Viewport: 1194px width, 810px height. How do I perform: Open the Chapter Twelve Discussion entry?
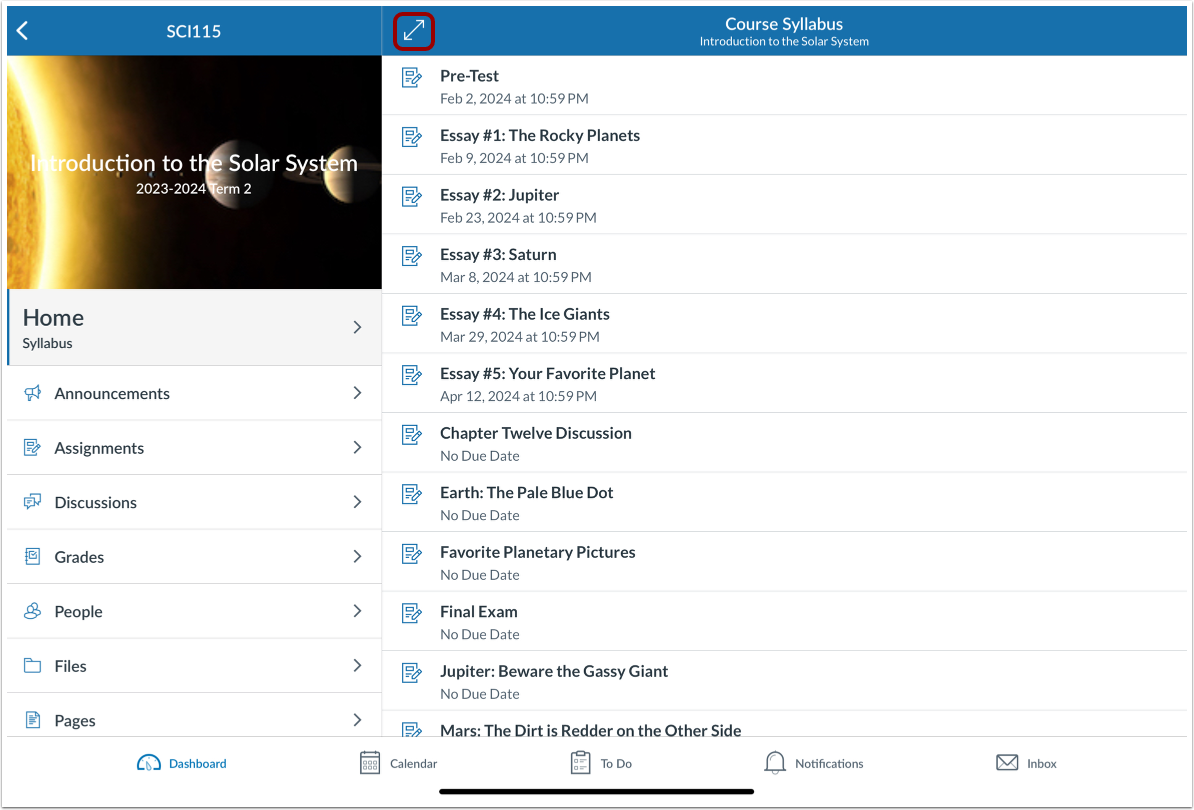[536, 433]
